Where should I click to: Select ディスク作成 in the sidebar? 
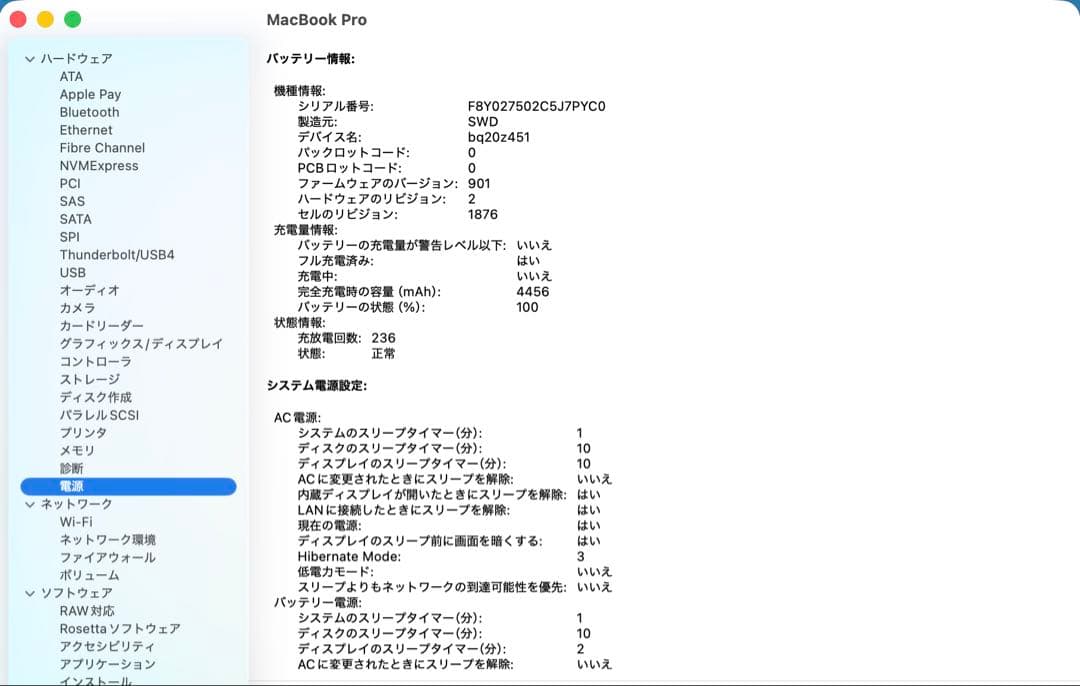point(96,397)
